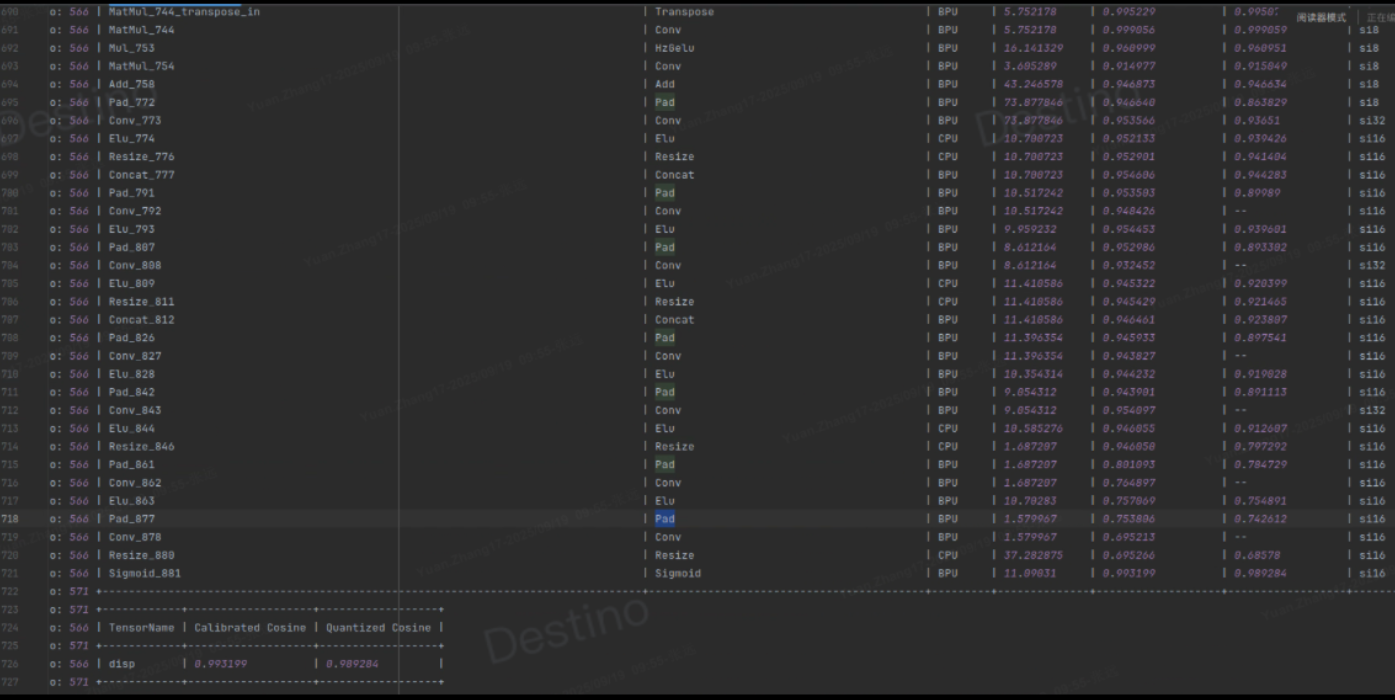
Task: Select the Pad_861 node name
Action: click(x=132, y=464)
